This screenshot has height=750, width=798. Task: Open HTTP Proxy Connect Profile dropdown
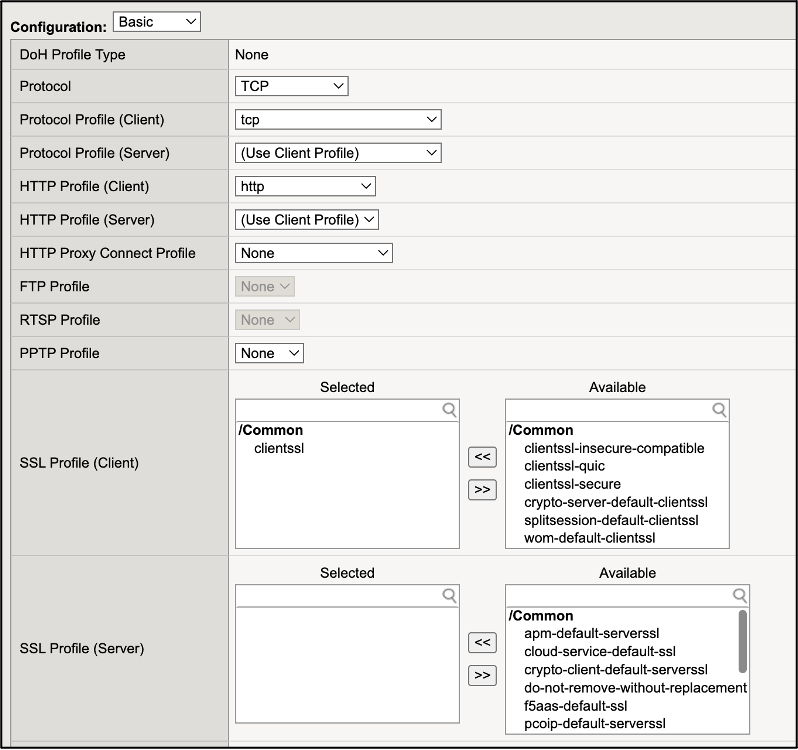pyautogui.click(x=314, y=253)
